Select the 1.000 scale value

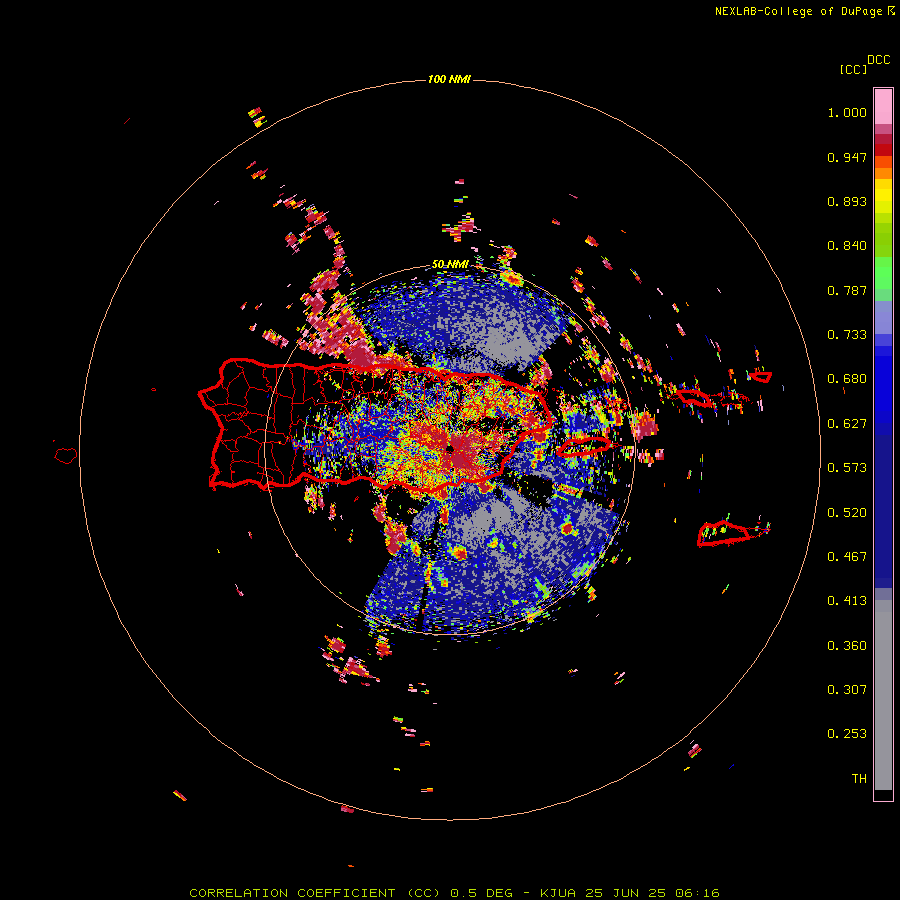click(x=847, y=112)
